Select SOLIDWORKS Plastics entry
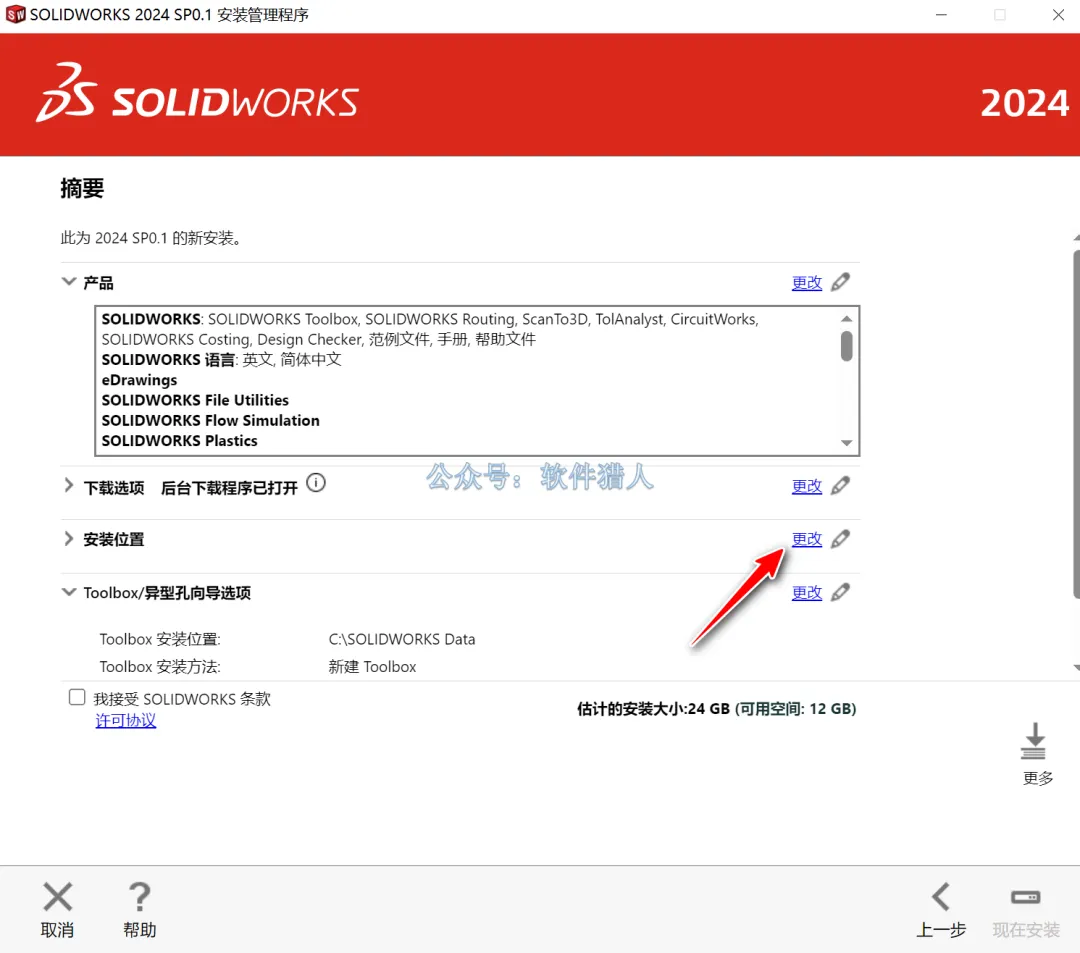The image size is (1080, 953). point(179,441)
